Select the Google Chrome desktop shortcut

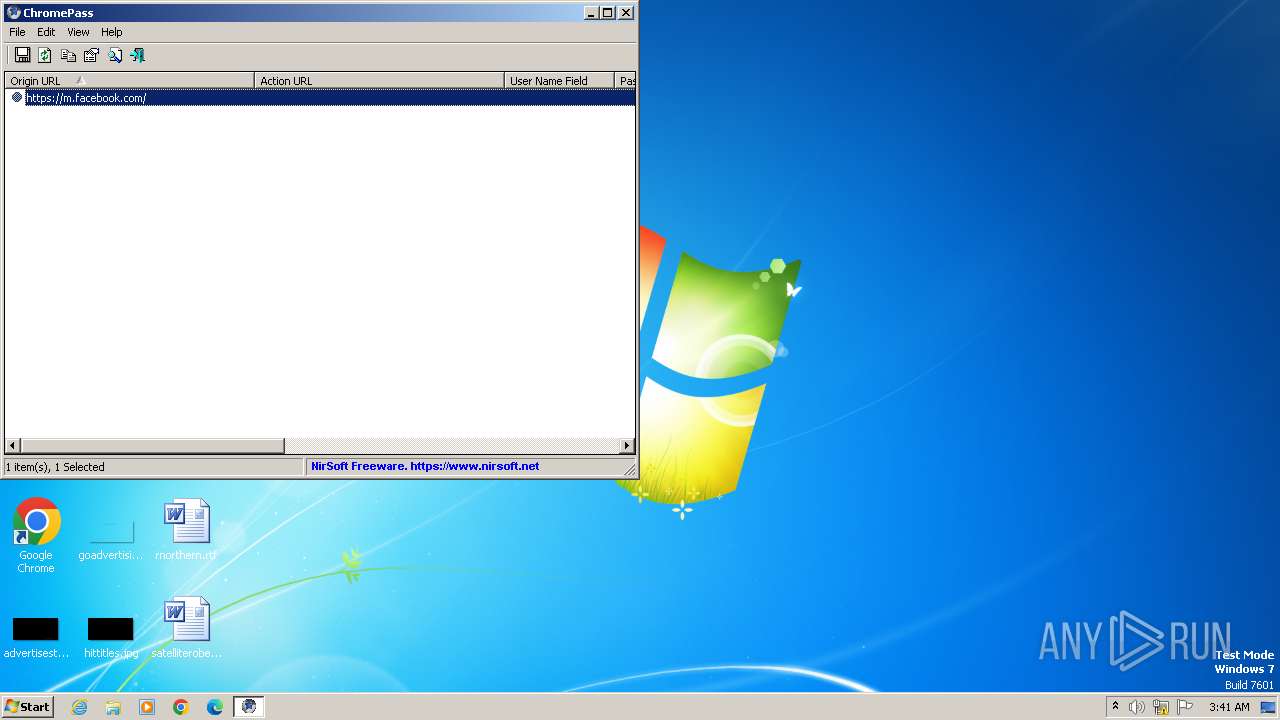[36, 536]
